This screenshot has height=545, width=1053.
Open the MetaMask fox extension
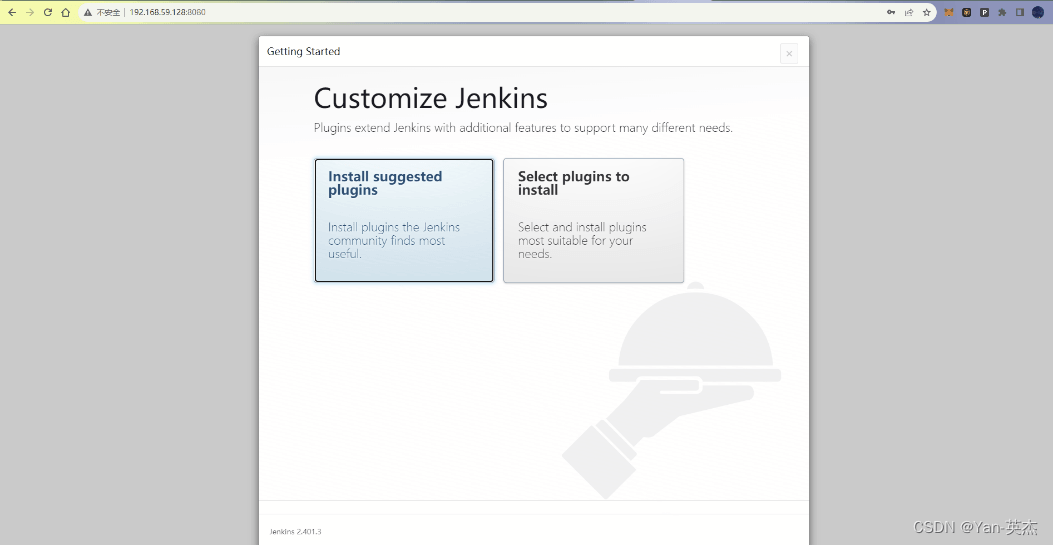coord(949,12)
